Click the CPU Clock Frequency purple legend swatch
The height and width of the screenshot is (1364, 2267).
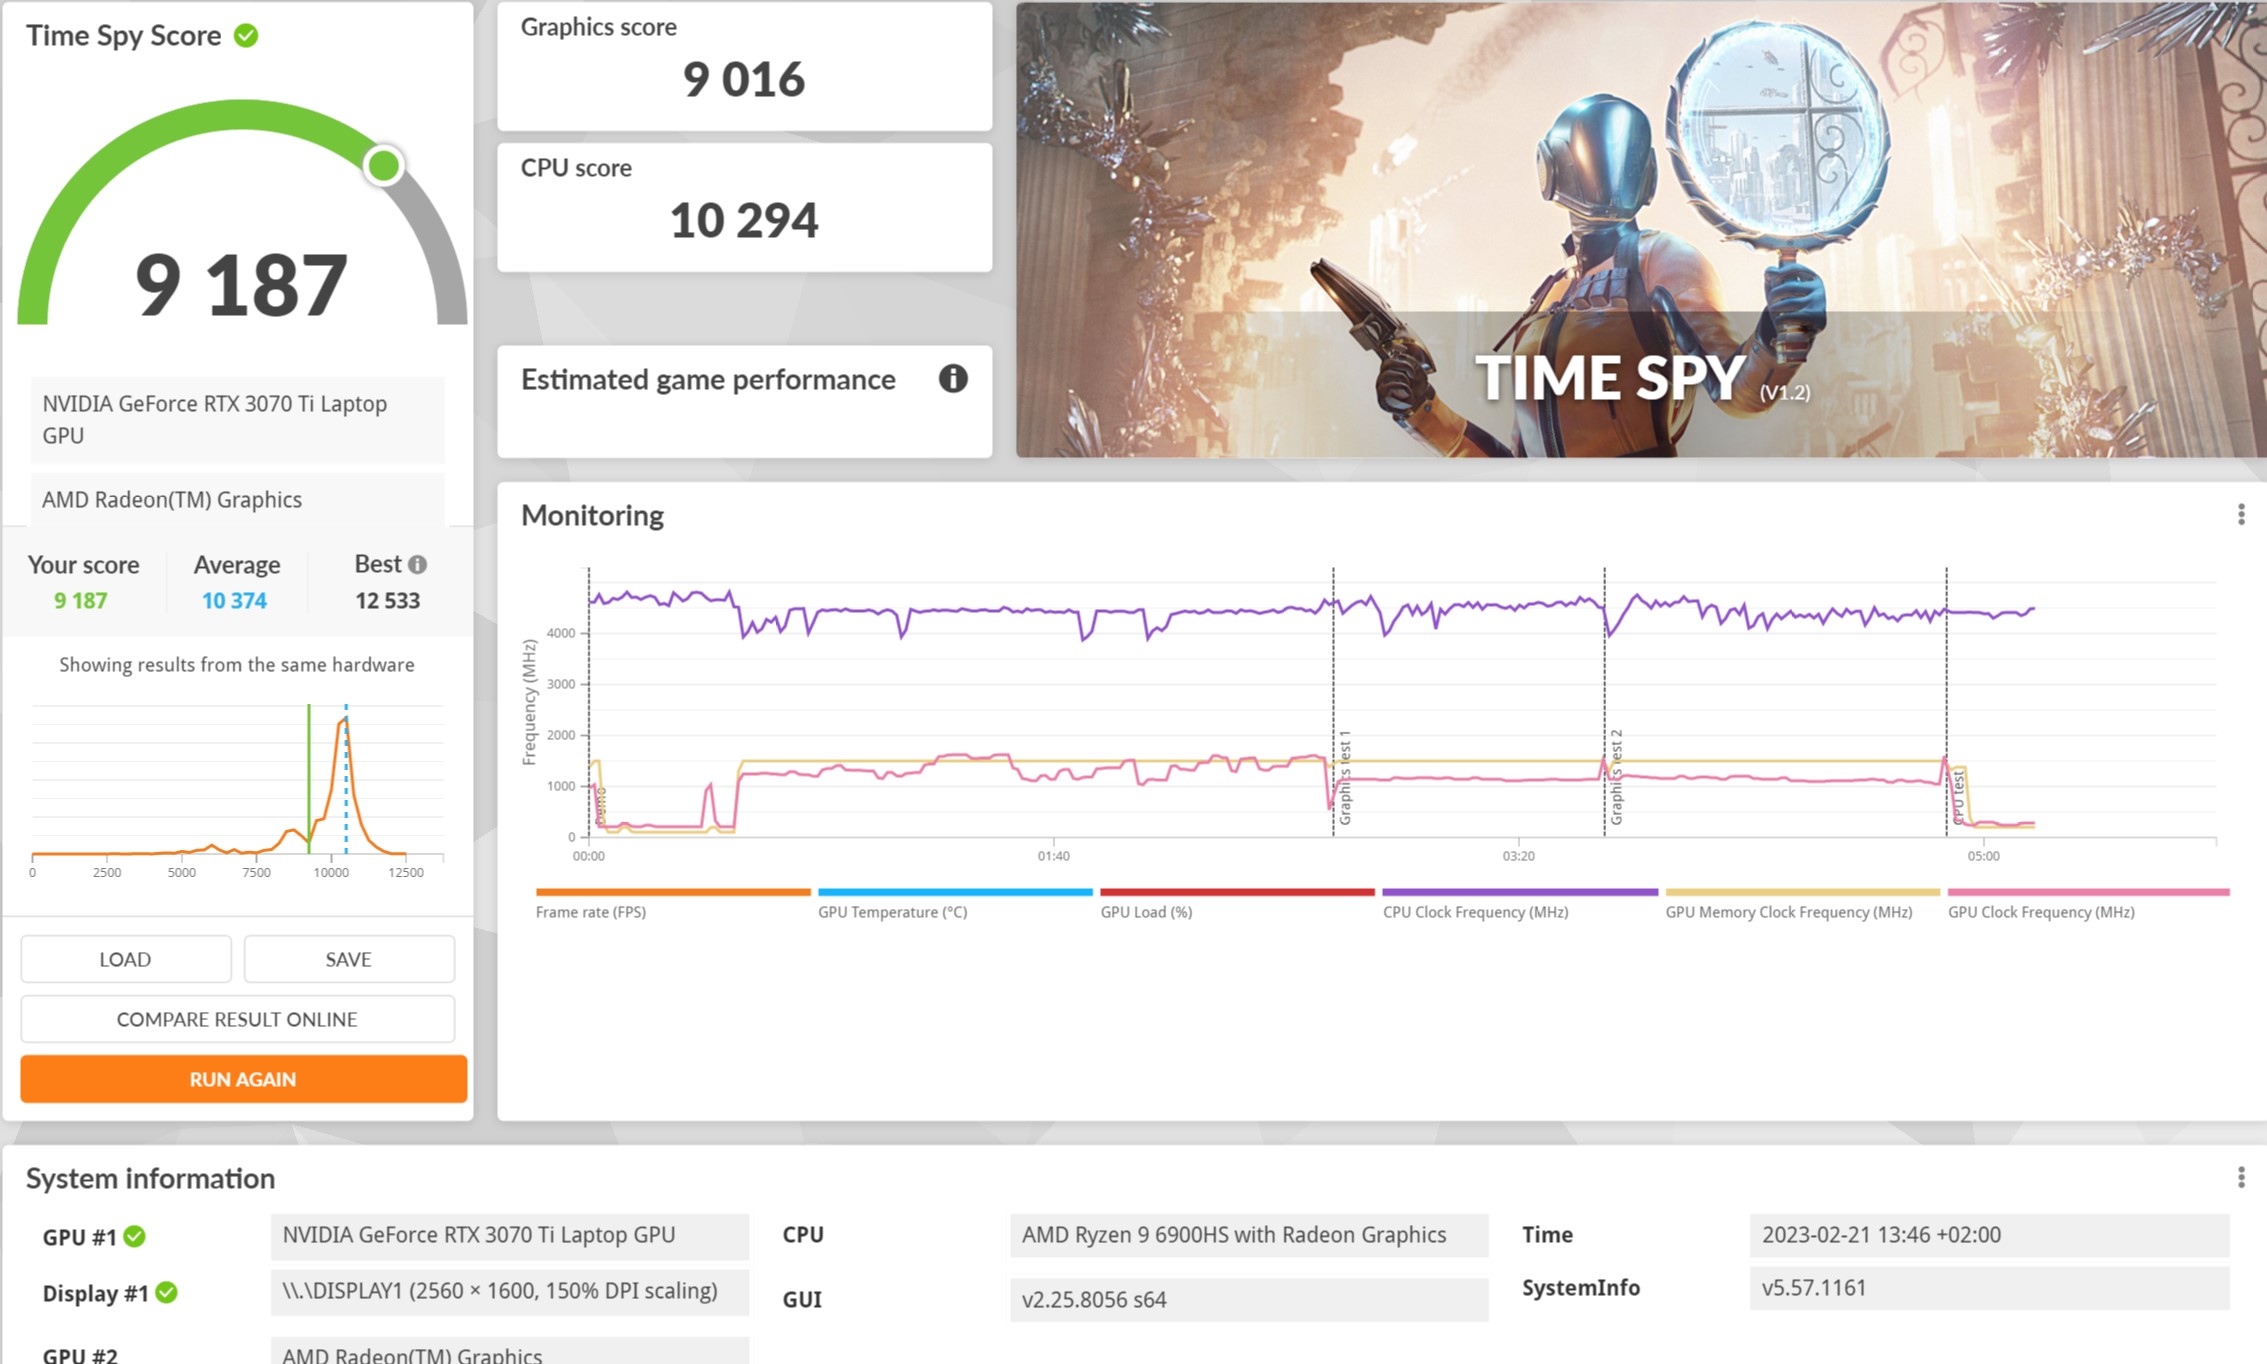coord(1520,892)
